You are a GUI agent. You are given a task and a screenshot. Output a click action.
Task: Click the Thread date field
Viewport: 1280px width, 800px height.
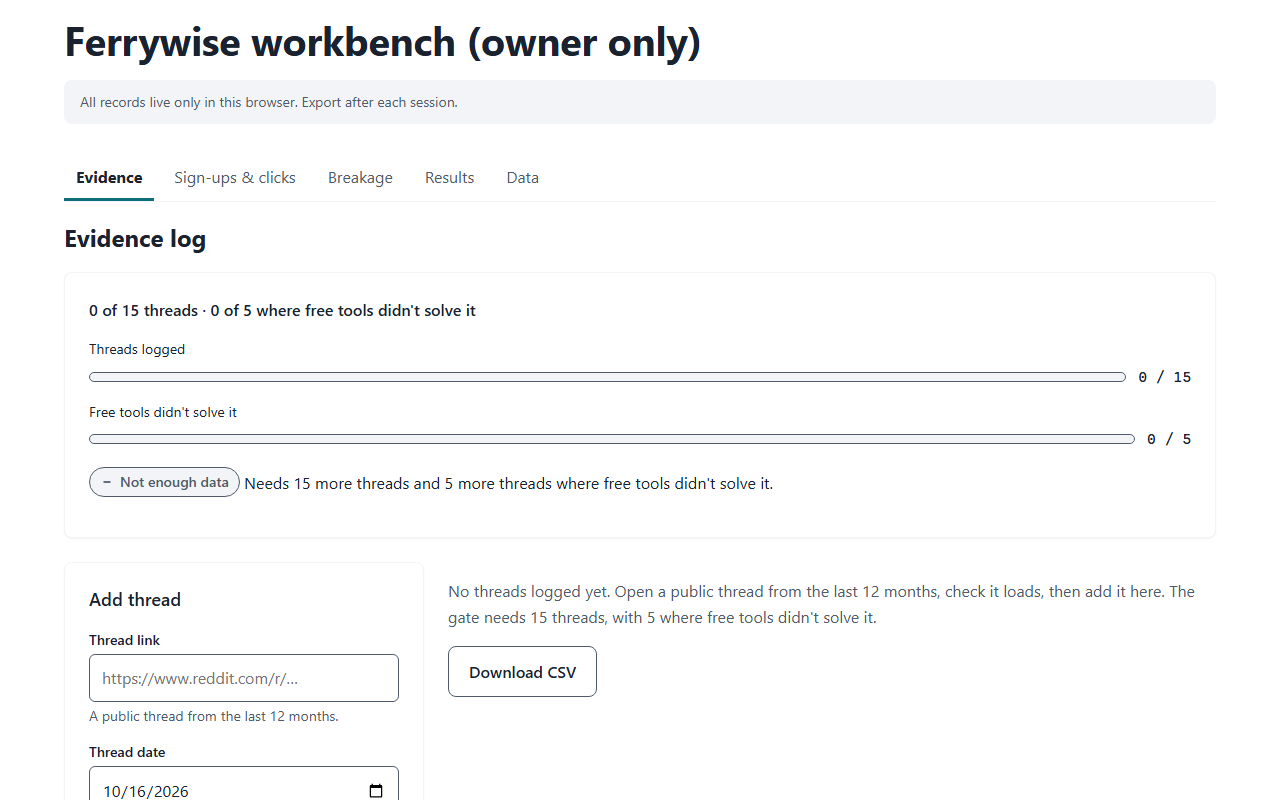[244, 784]
